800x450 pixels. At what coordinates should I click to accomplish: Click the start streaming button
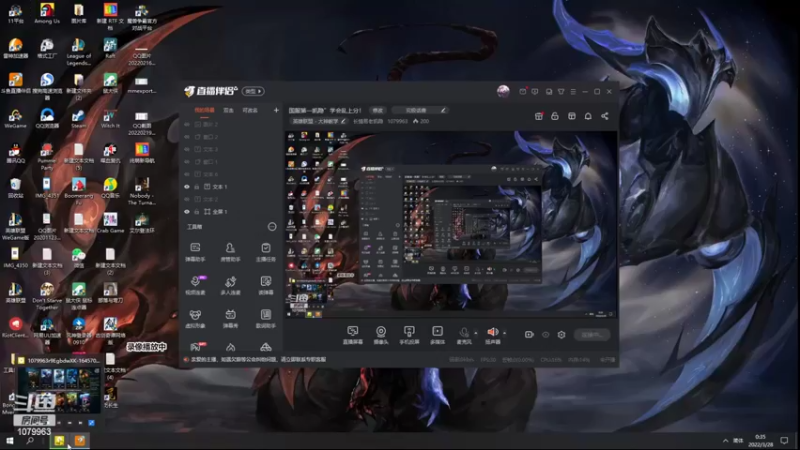pos(592,335)
